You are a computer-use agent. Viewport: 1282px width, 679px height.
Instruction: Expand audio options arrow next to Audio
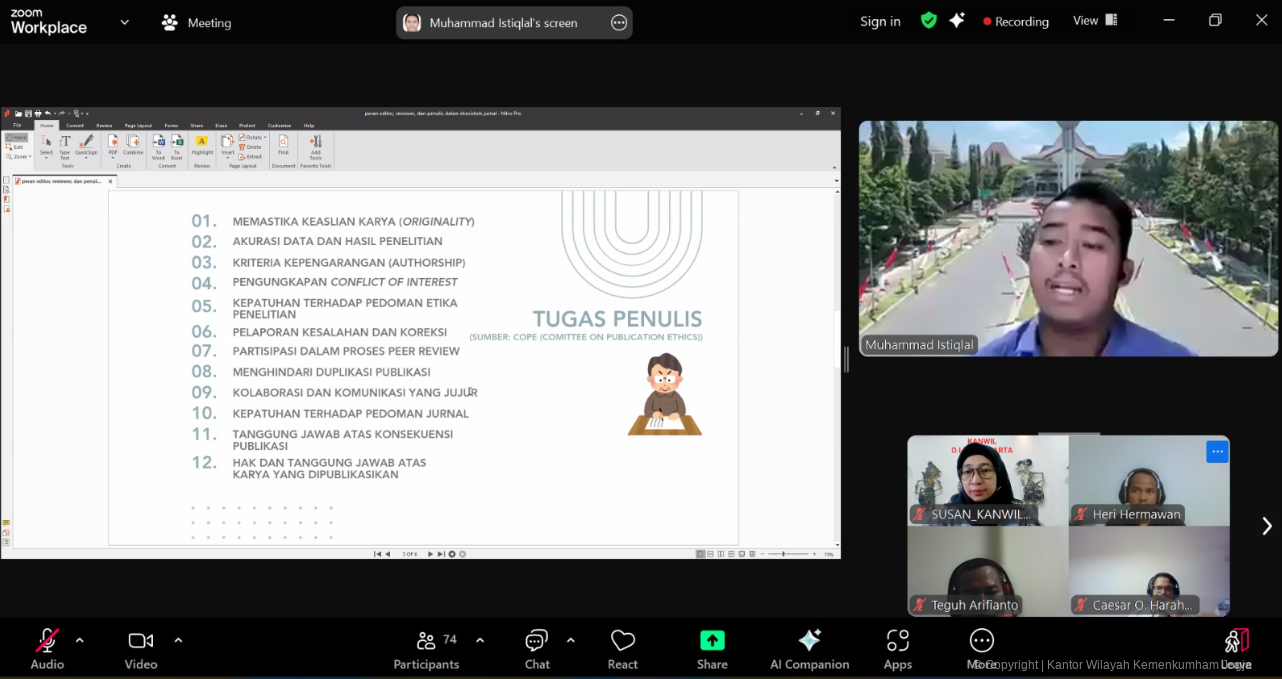(x=80, y=640)
